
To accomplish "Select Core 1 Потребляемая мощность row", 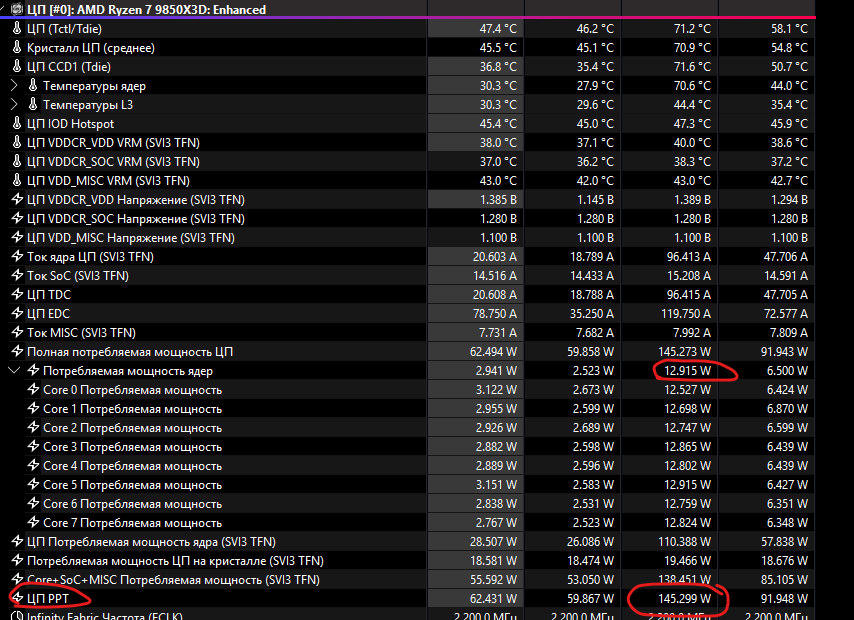I will [x=132, y=409].
